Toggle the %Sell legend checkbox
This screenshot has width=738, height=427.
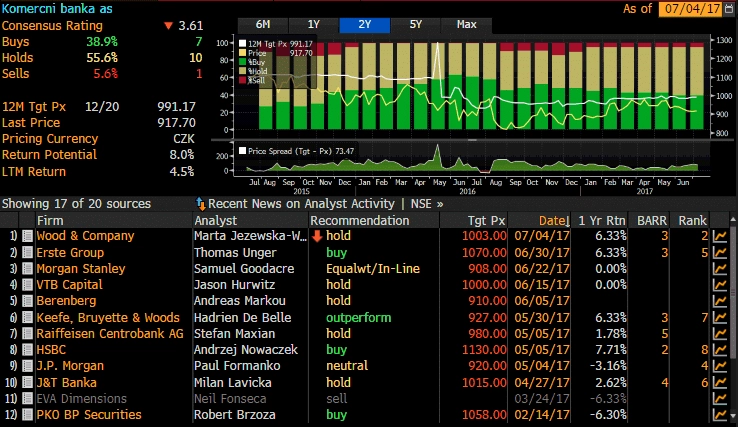(x=242, y=80)
